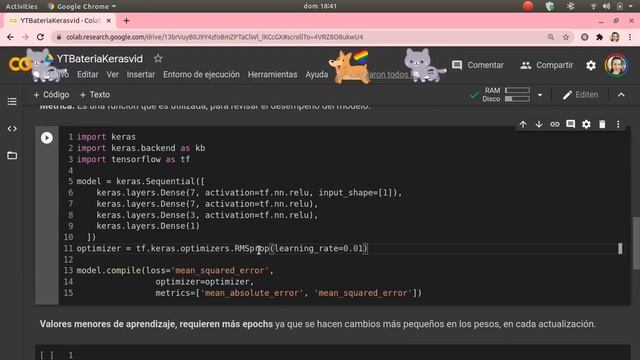The height and width of the screenshot is (360, 640).
Task: Open the Editen editing mode button
Action: [x=580, y=95]
